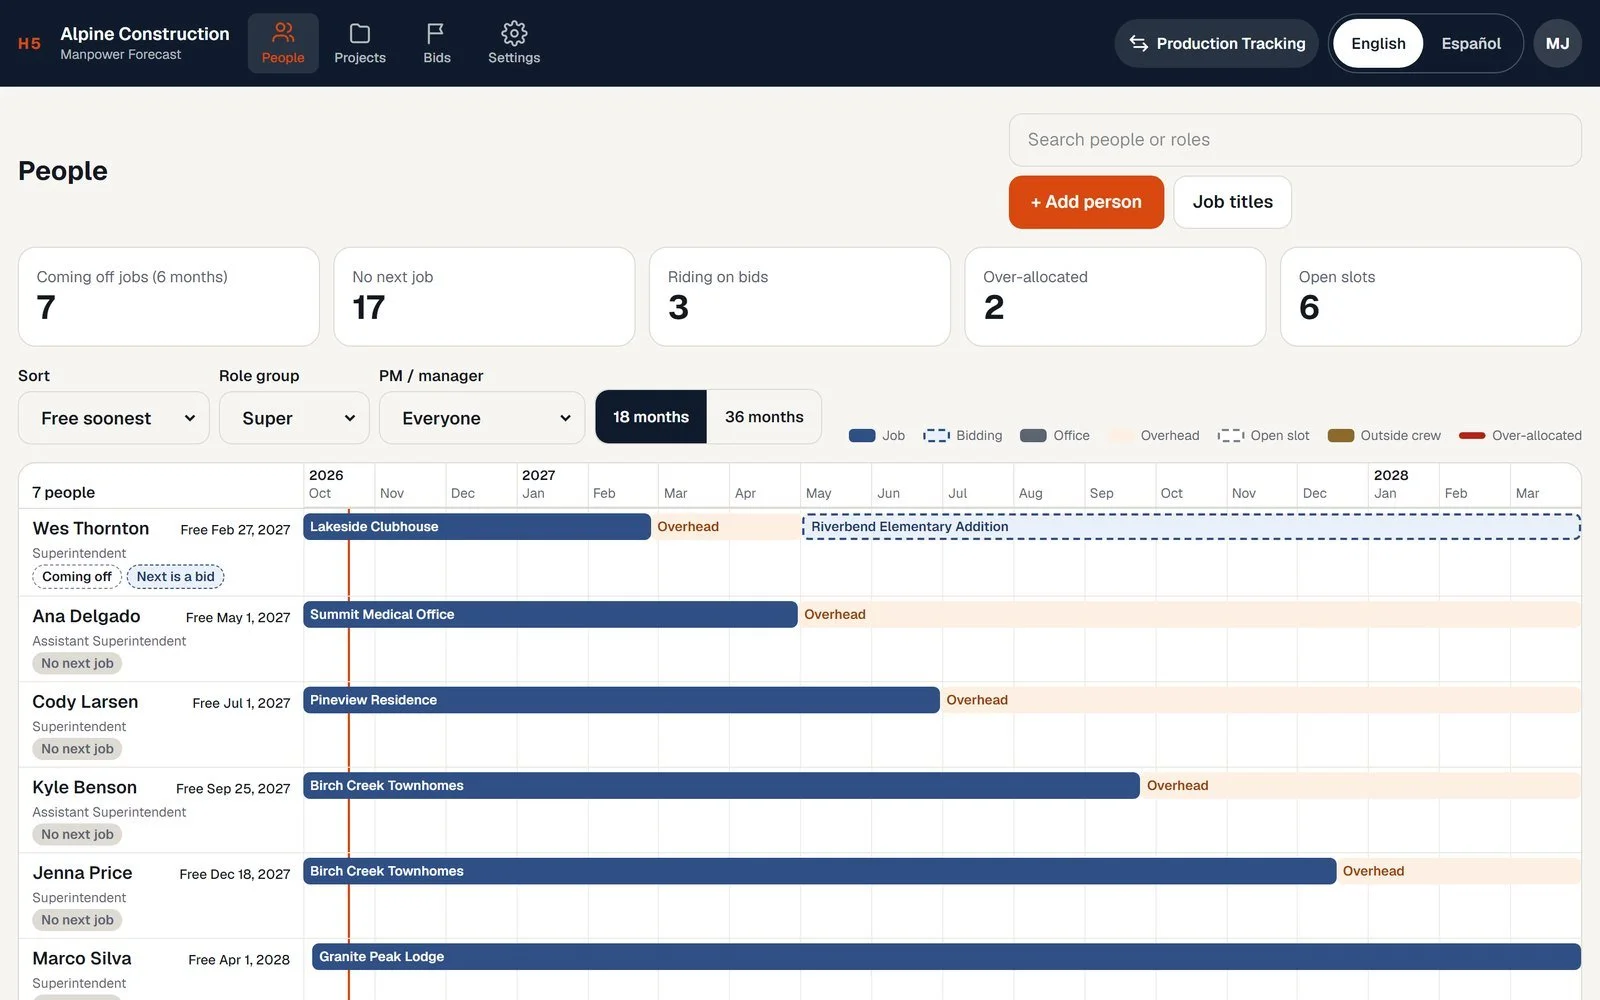Select the Lakeside Clubhouse job bar
The width and height of the screenshot is (1600, 1000).
pos(477,527)
